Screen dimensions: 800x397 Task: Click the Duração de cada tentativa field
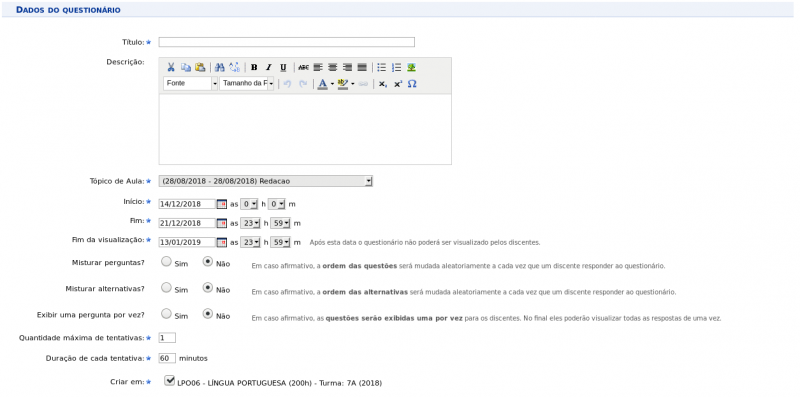[167, 358]
